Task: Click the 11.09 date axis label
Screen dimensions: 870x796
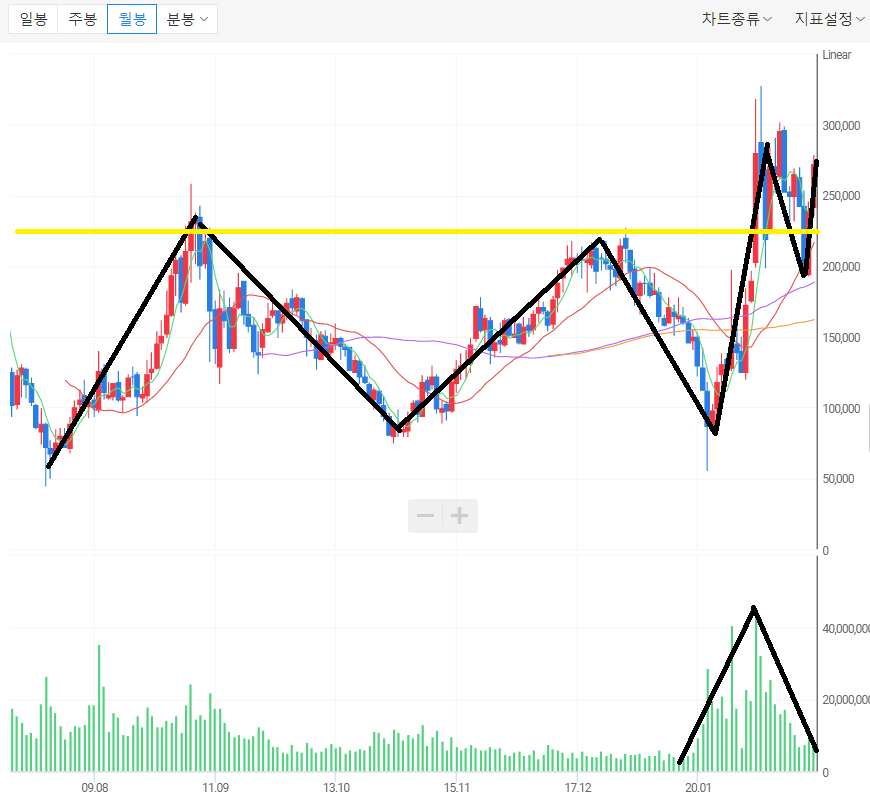Action: tap(215, 788)
